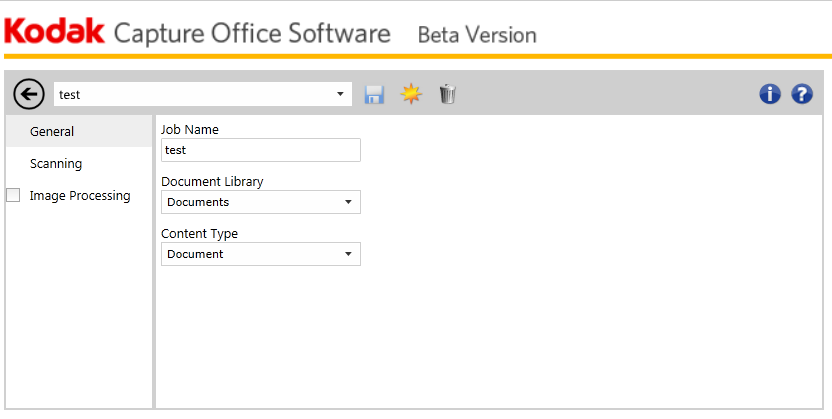The image size is (832, 419).
Task: Open help with the question mark icon
Action: tap(801, 94)
